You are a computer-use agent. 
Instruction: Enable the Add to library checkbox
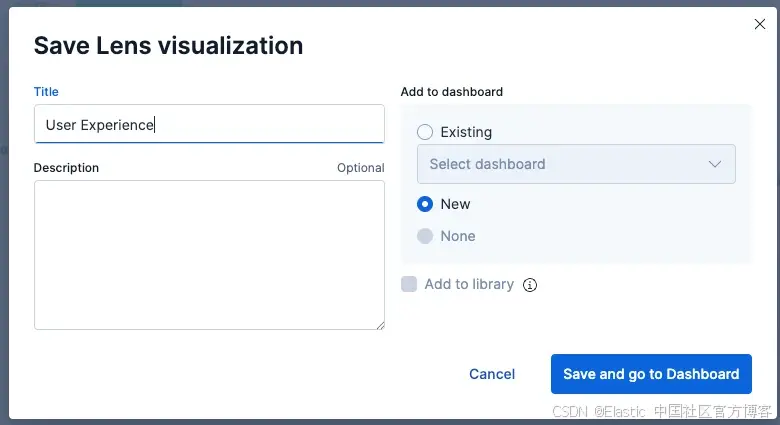pyautogui.click(x=409, y=284)
